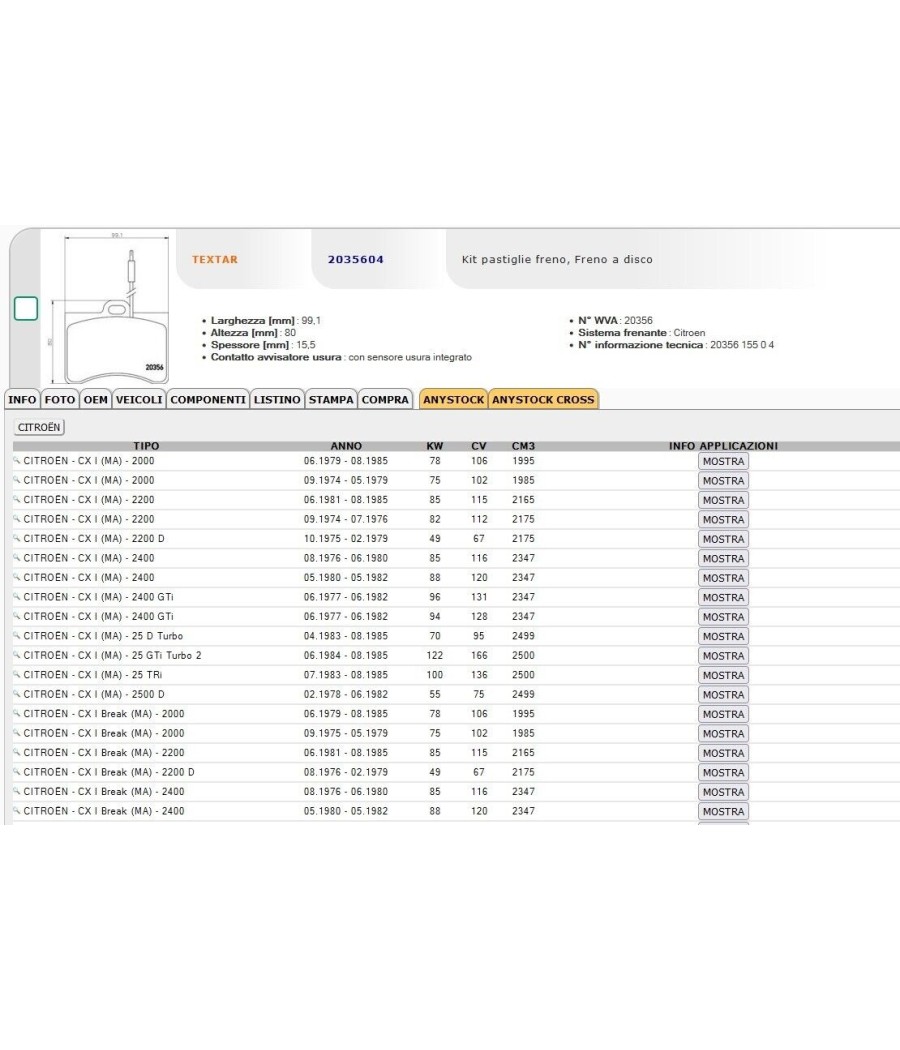This screenshot has height=1050, width=900.
Task: Show applications for CX I 2200 85 kW
Action: [723, 500]
